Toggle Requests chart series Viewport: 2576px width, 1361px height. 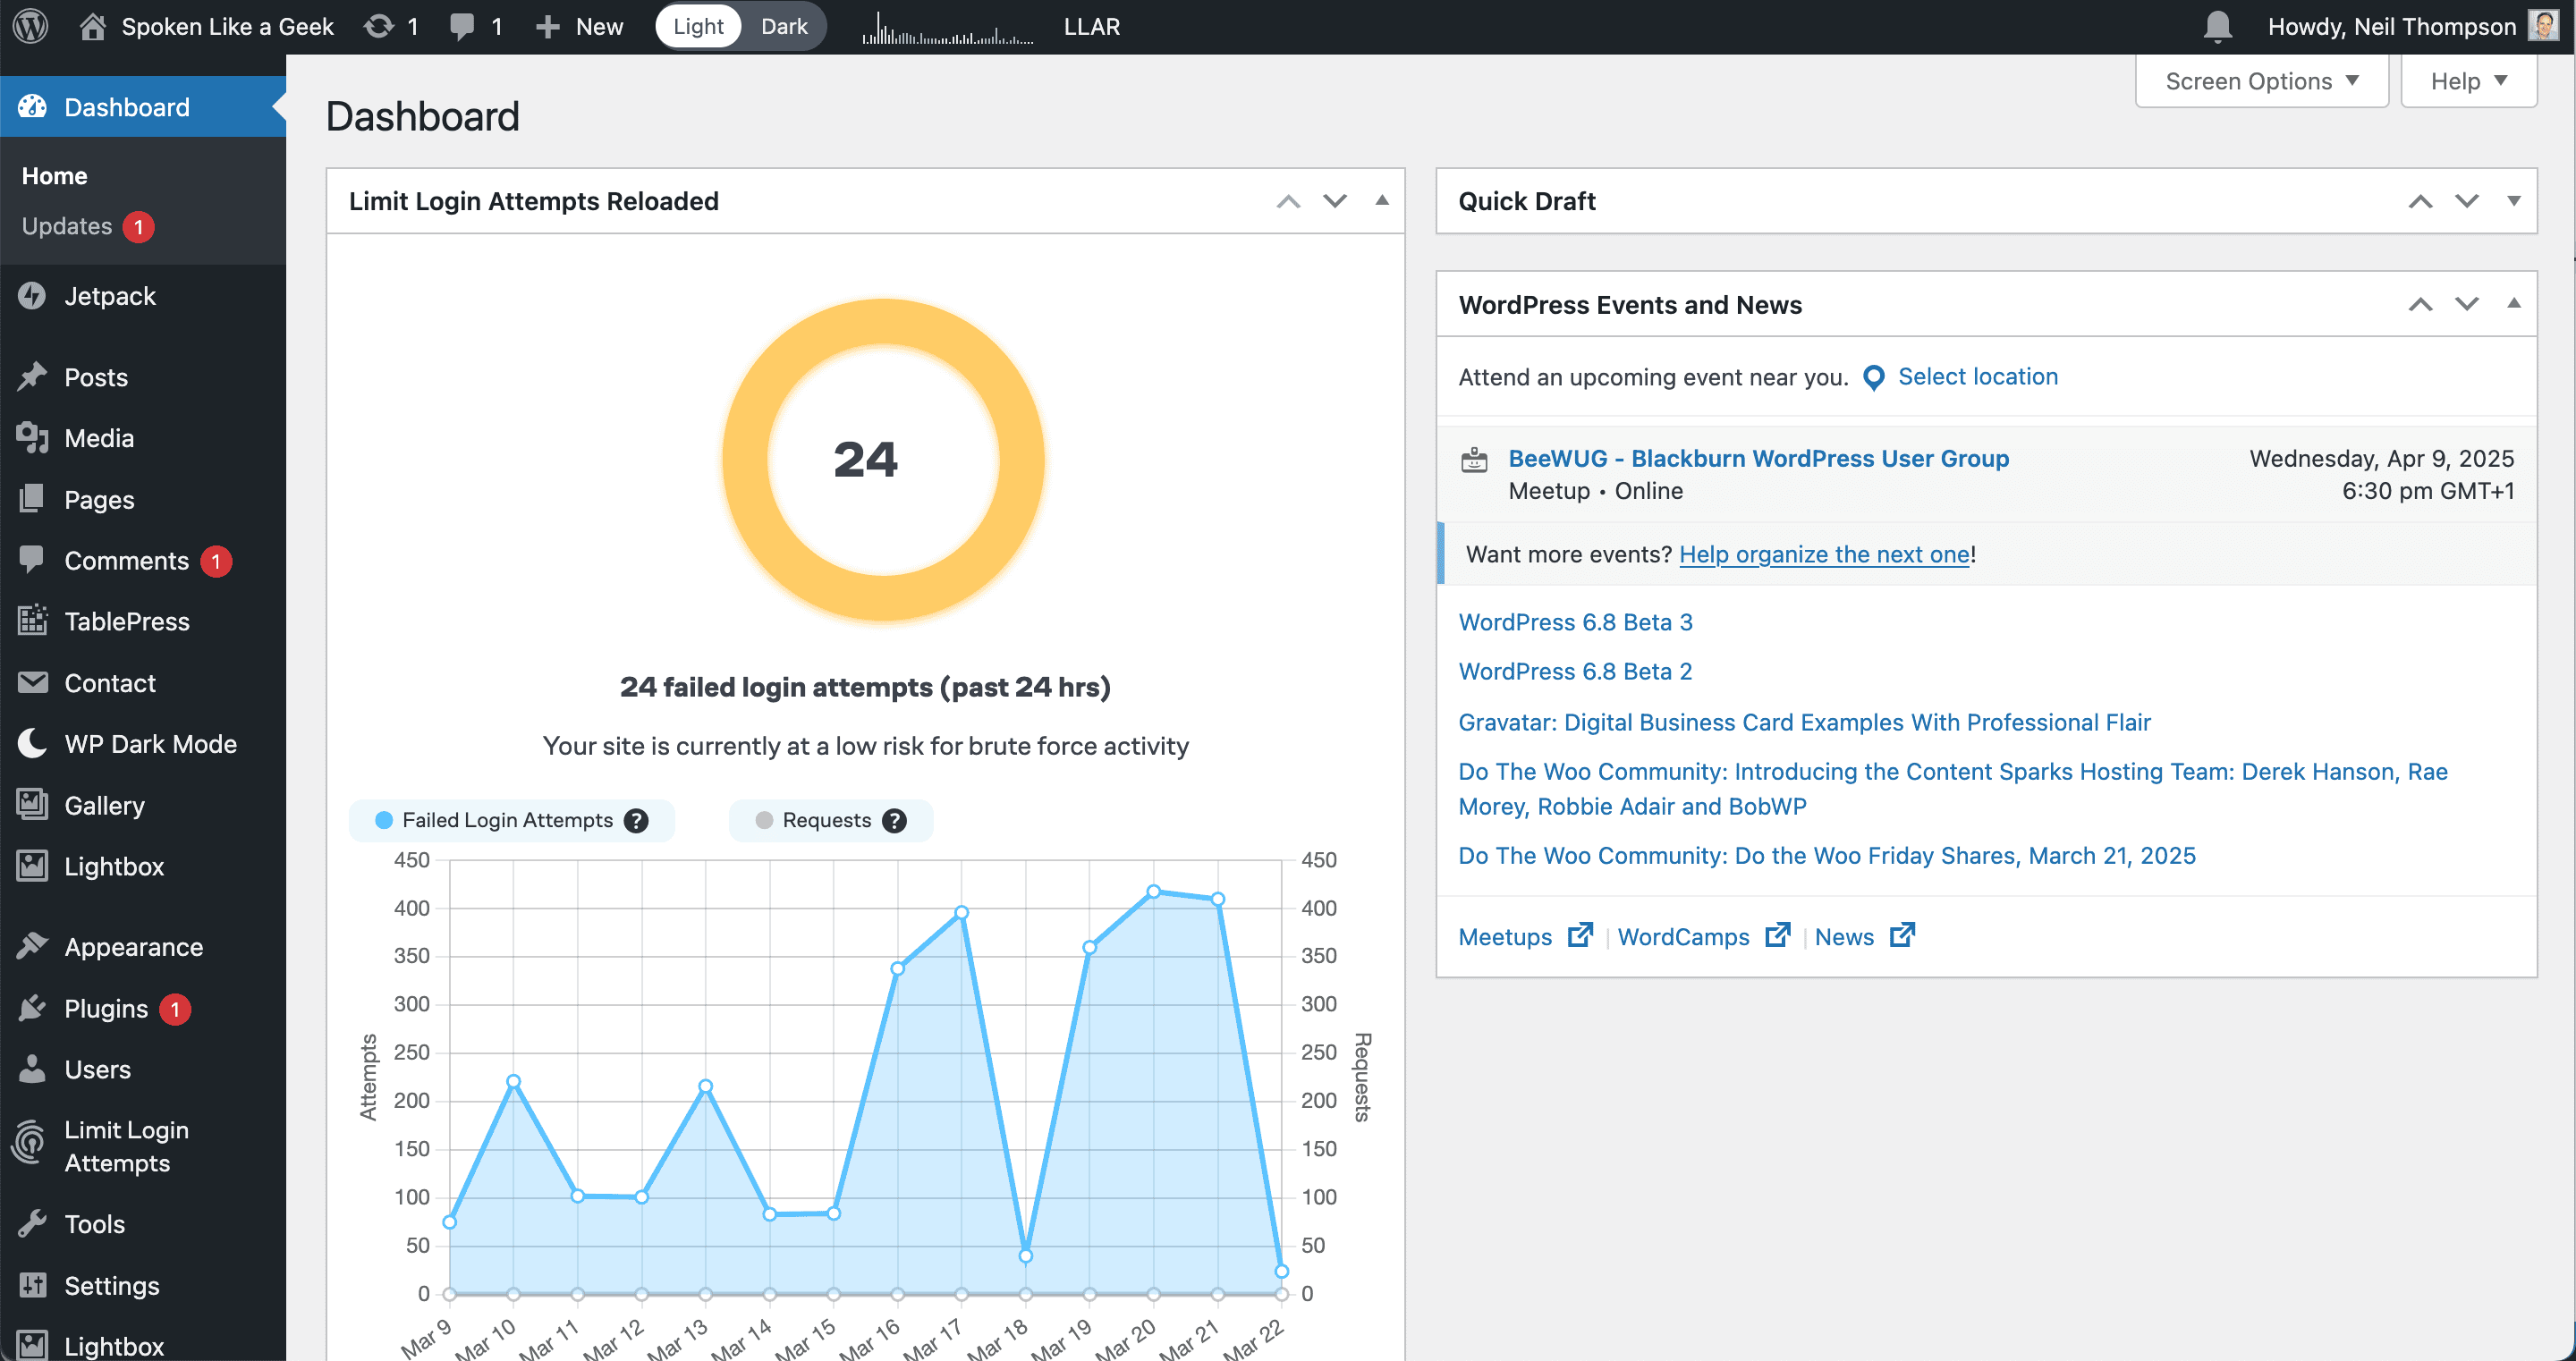coord(830,820)
